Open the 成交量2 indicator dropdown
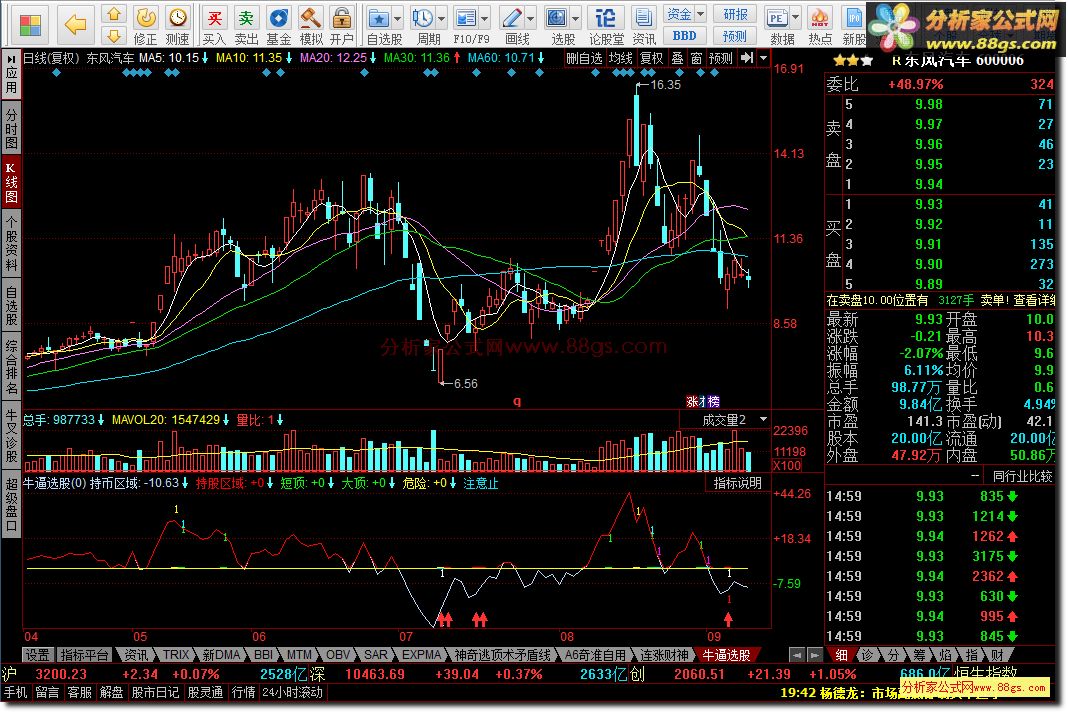 [763, 420]
